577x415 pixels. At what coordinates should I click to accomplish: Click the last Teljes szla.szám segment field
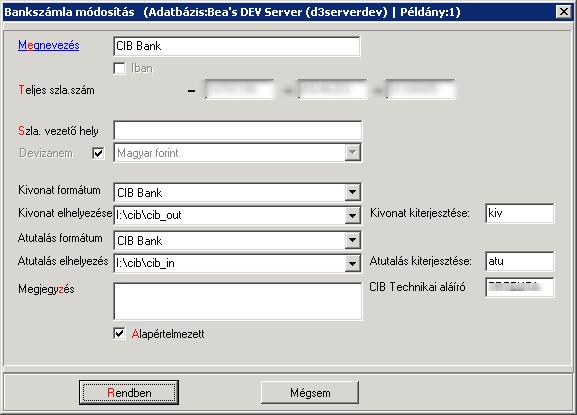421,89
